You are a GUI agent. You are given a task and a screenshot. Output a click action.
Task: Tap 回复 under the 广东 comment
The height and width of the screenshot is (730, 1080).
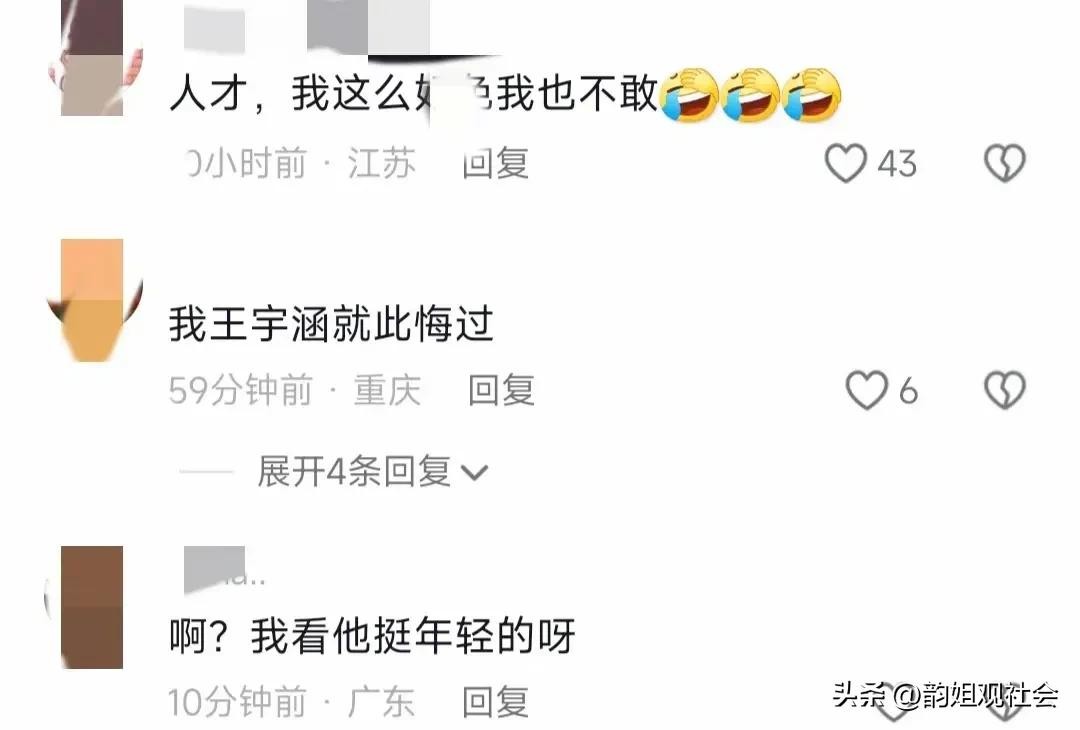click(495, 702)
